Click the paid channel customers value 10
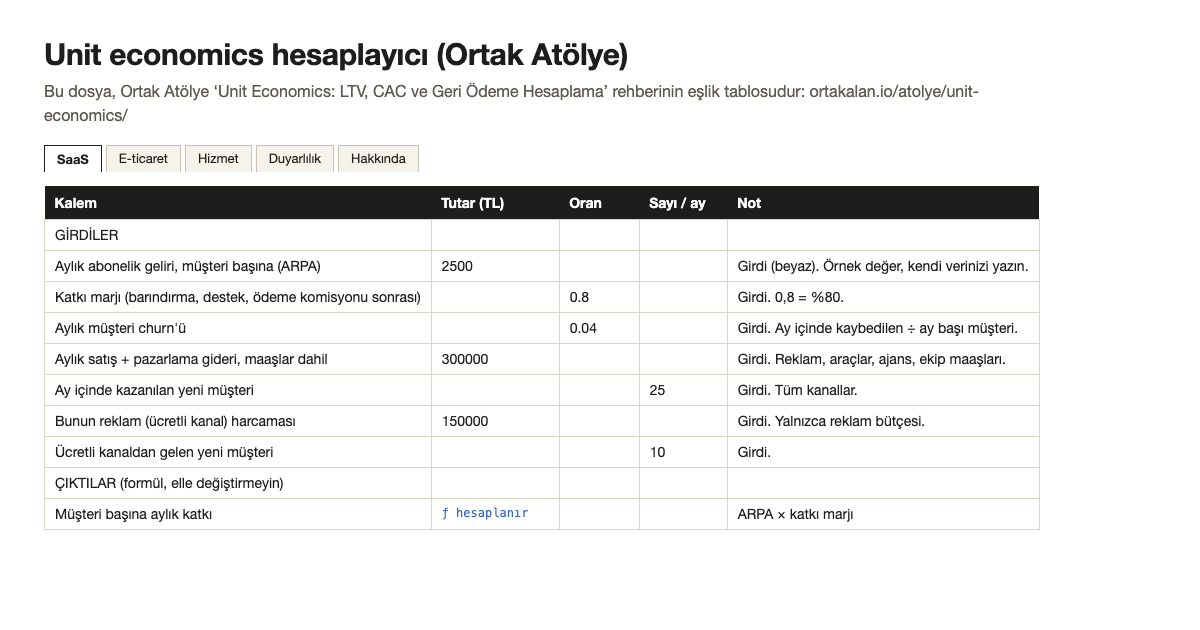 pyautogui.click(x=684, y=452)
